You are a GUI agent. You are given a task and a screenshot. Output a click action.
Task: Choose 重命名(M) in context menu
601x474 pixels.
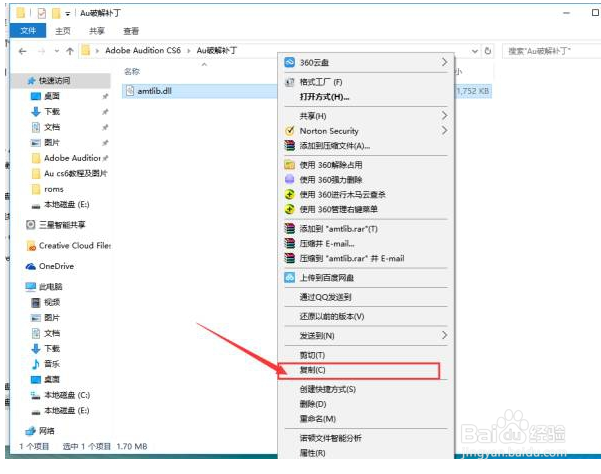coord(366,419)
